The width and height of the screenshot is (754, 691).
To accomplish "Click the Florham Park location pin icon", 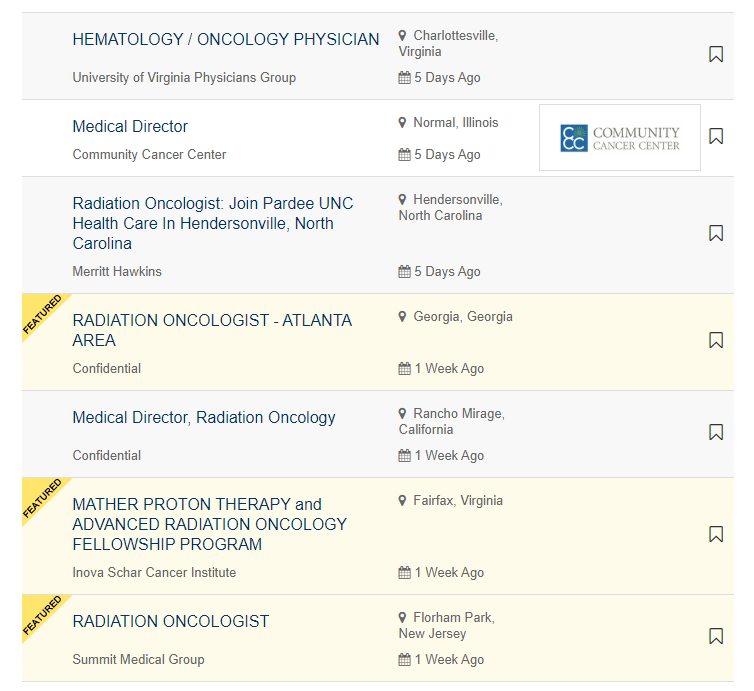I will coord(402,617).
